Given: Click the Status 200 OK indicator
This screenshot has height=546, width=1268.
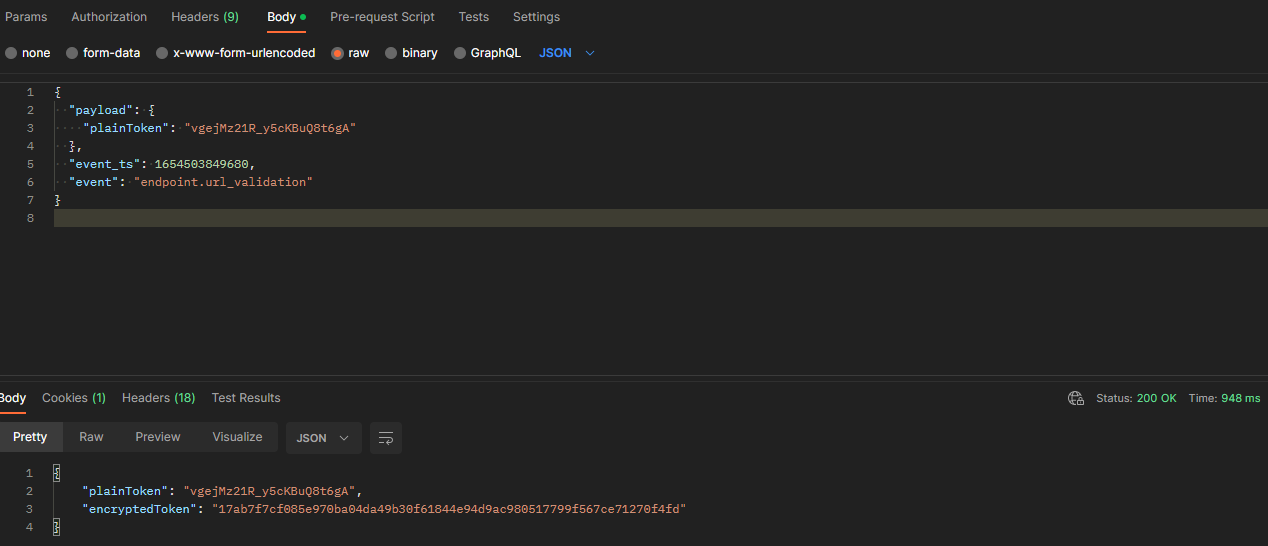Looking at the screenshot, I should [x=1136, y=398].
